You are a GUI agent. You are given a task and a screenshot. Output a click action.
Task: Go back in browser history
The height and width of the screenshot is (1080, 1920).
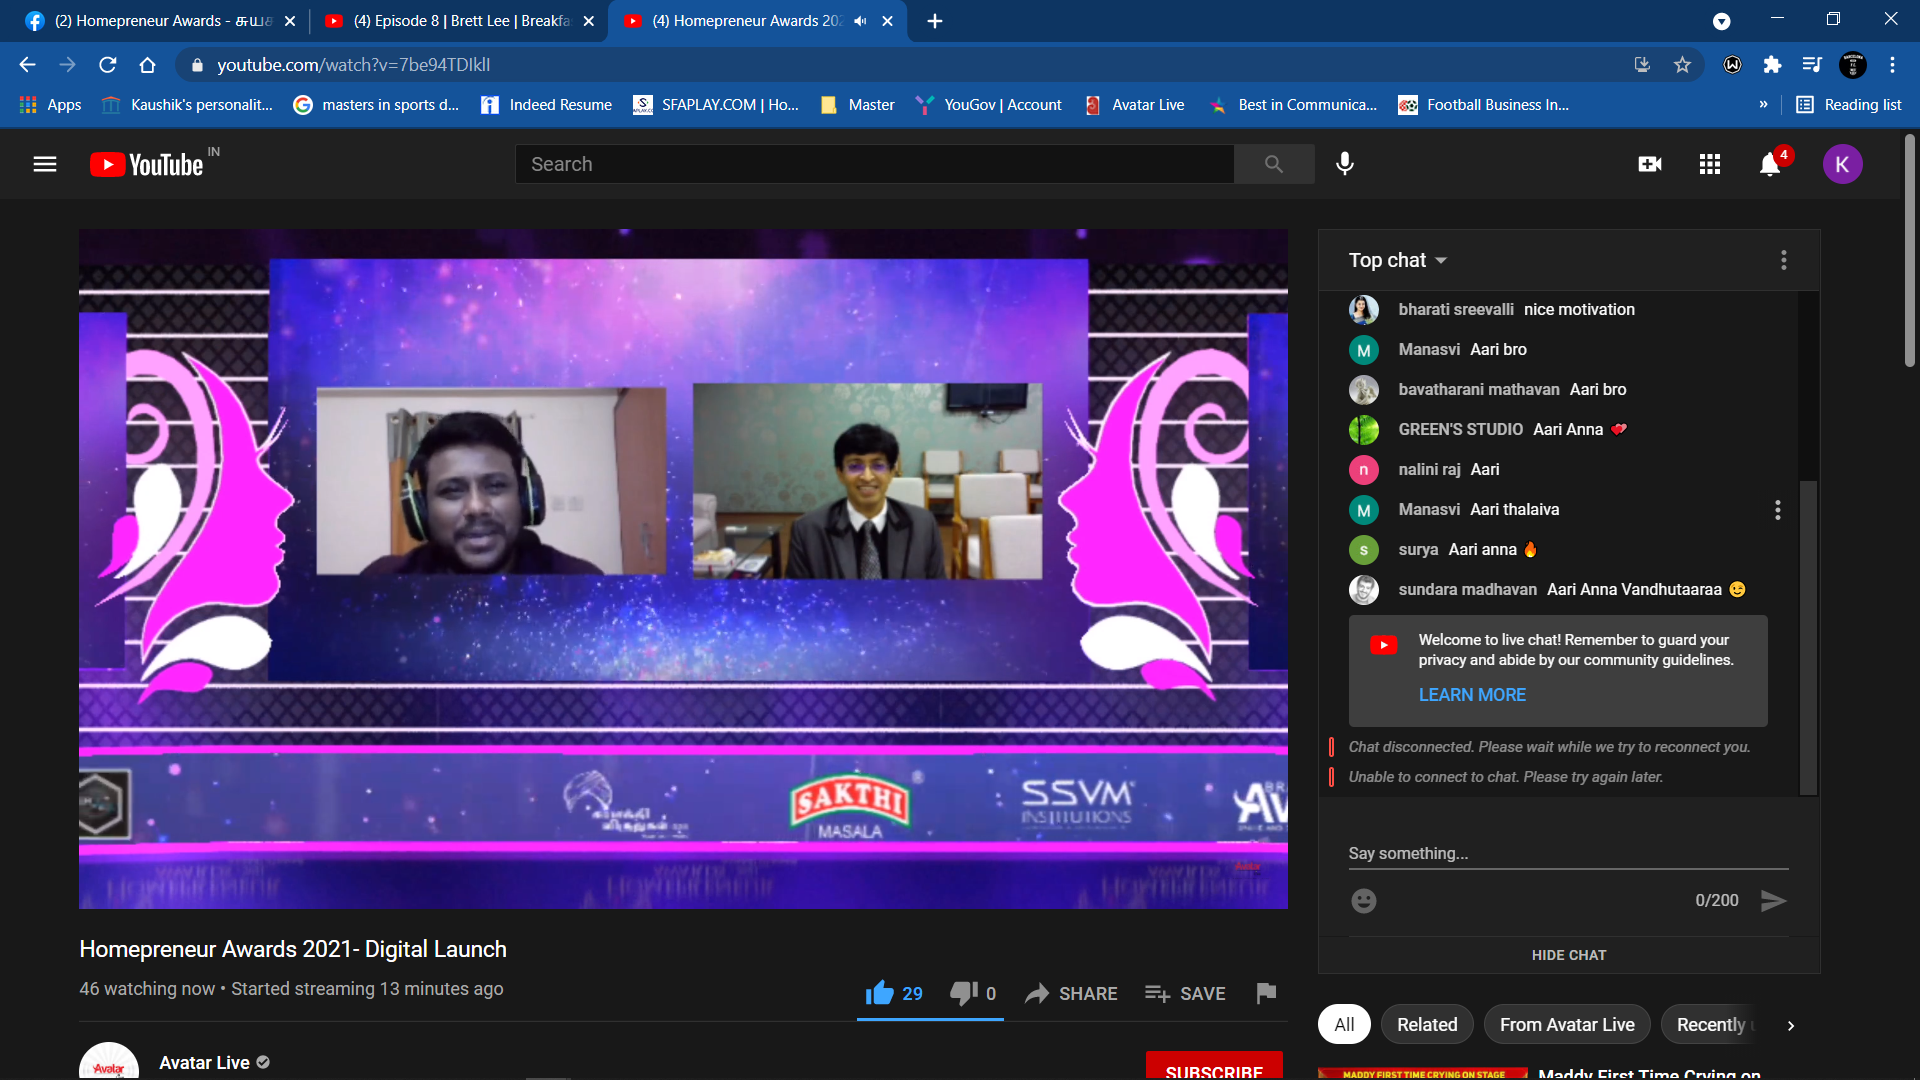coord(27,65)
